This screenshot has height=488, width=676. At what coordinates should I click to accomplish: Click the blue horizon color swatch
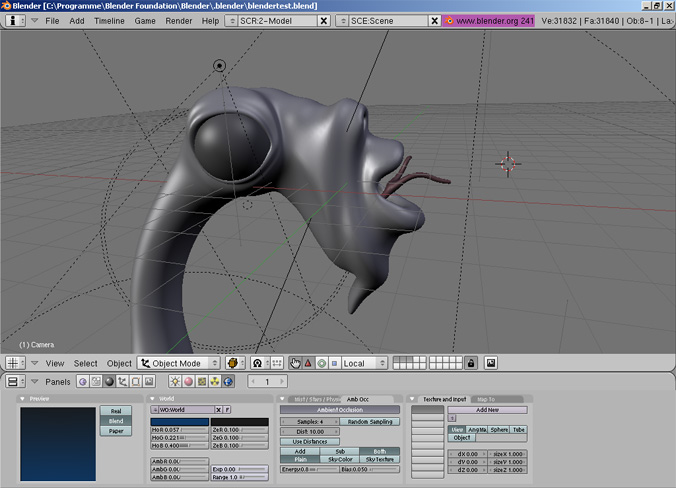coord(179,422)
